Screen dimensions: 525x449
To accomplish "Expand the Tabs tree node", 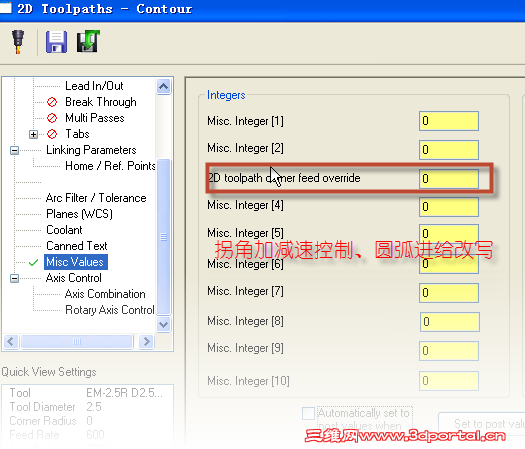I will [33, 134].
